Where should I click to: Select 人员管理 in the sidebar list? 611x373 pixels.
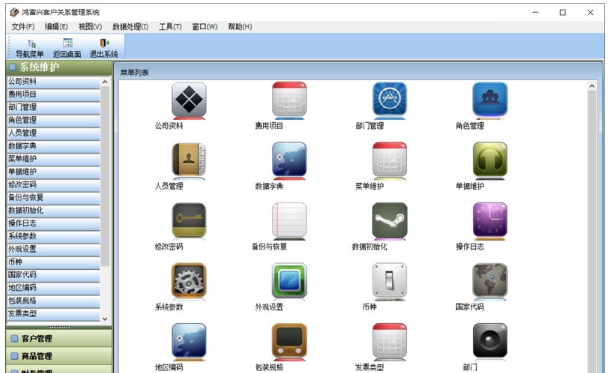(x=54, y=133)
